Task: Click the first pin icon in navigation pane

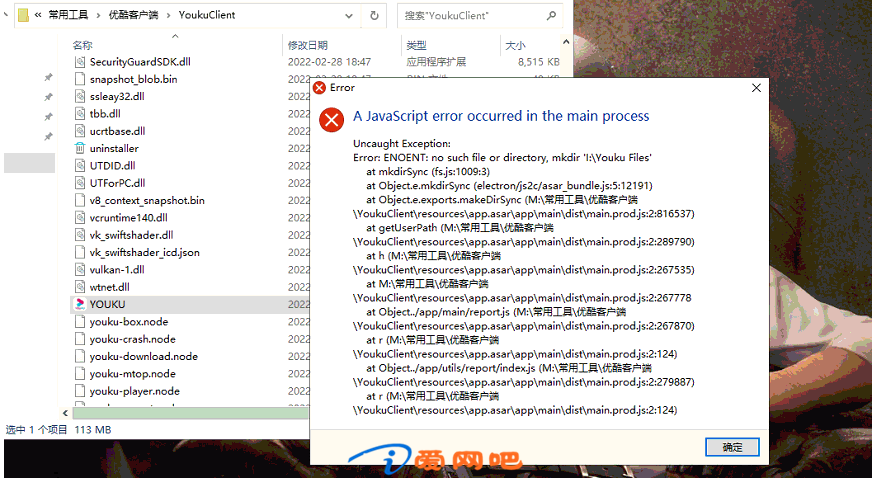Action: [x=48, y=77]
